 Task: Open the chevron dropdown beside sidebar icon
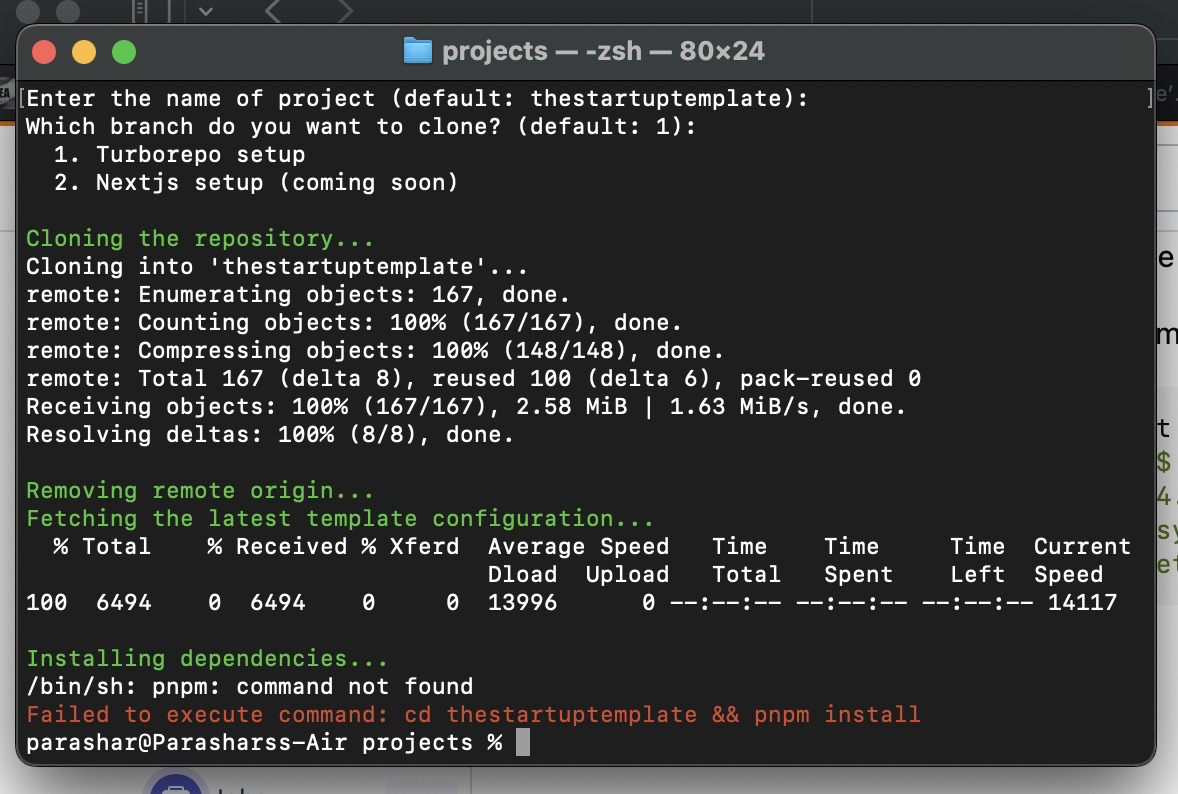tap(206, 11)
